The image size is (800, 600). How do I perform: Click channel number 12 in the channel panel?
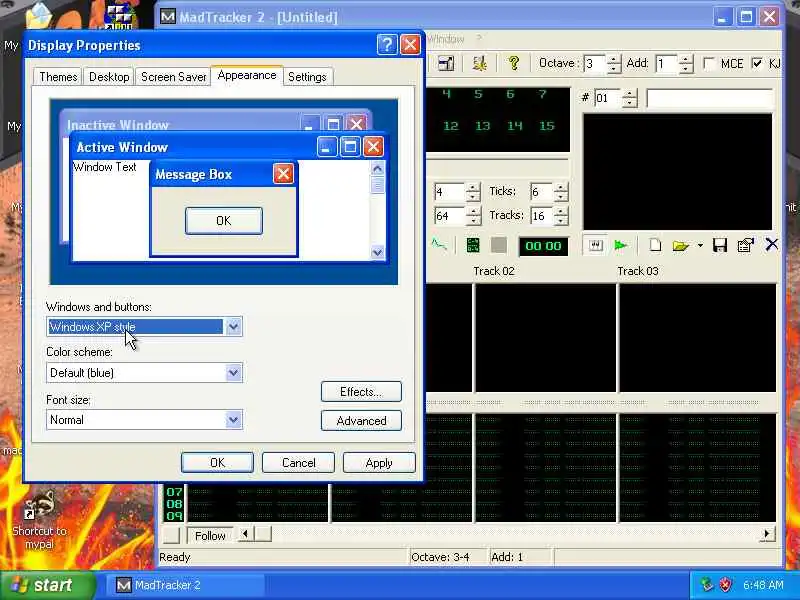[x=451, y=126]
